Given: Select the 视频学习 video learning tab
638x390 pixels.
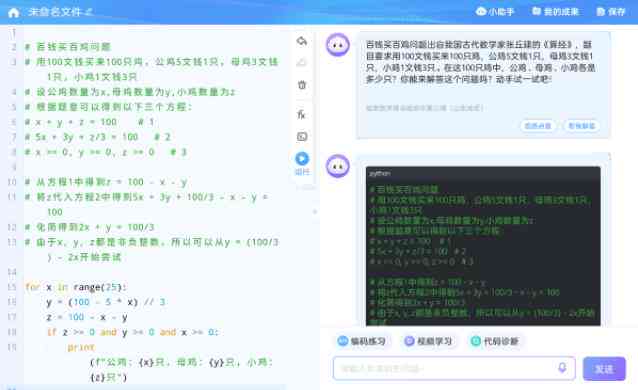Looking at the screenshot, I should pos(428,341).
